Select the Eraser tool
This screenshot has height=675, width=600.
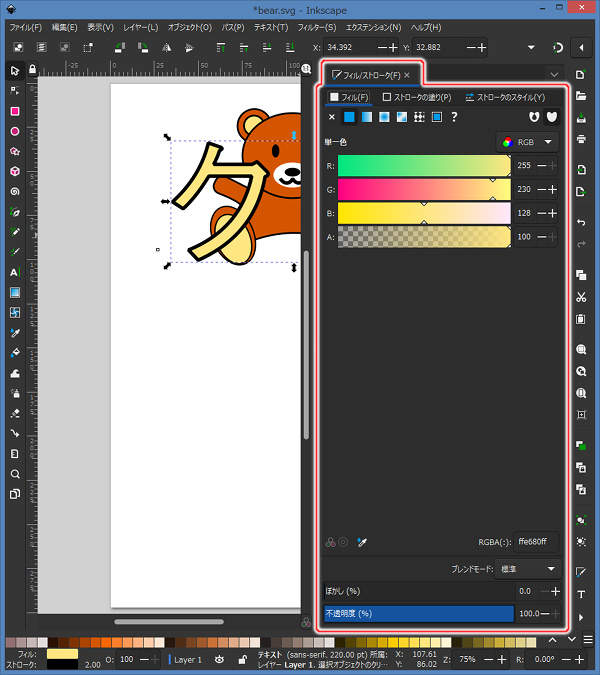[x=15, y=413]
